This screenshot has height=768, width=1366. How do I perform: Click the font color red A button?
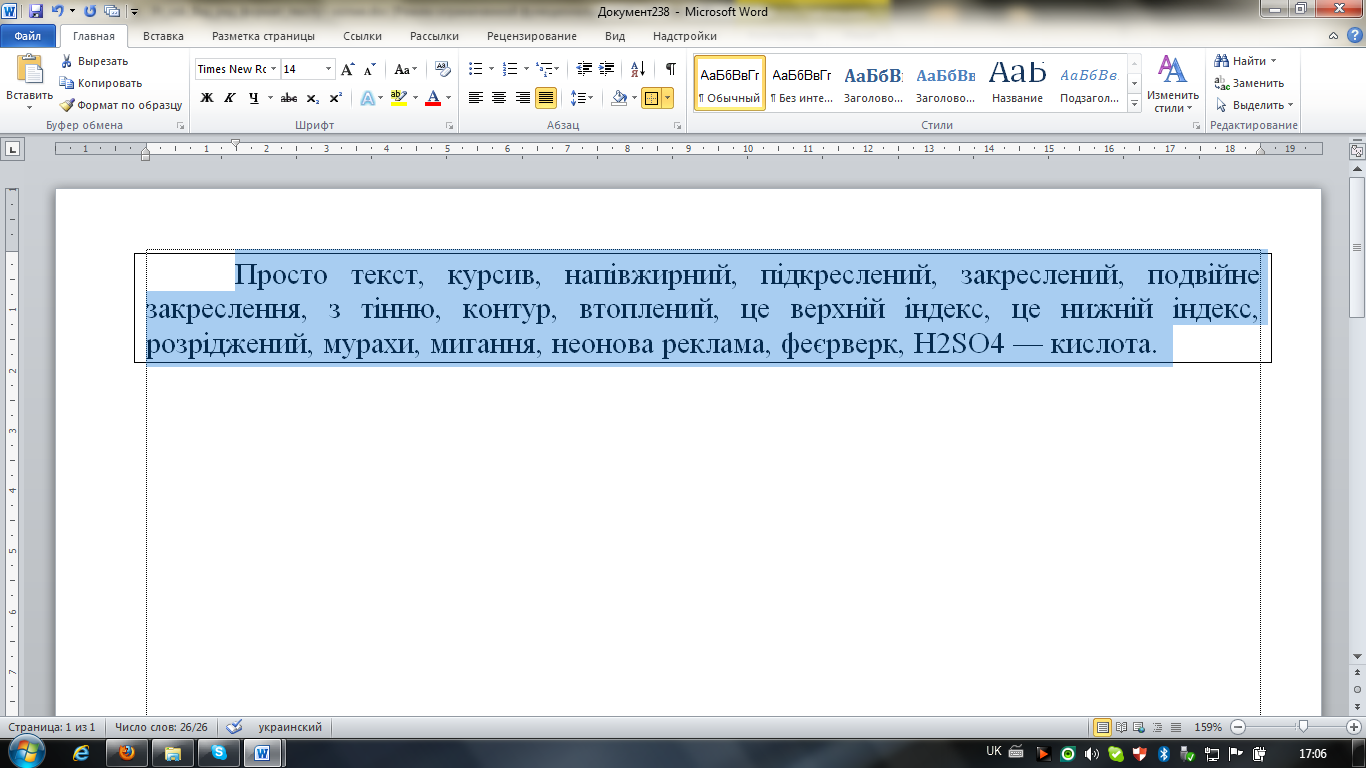click(432, 98)
